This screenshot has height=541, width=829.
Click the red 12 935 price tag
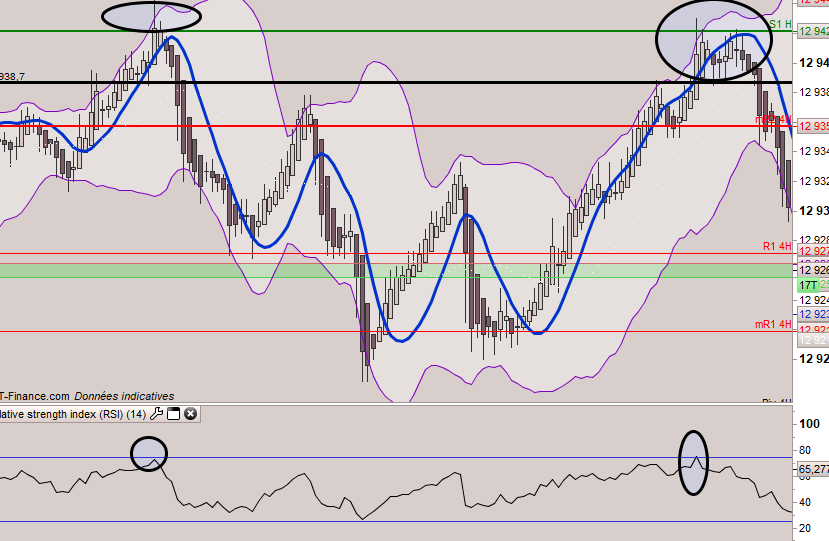tap(813, 126)
